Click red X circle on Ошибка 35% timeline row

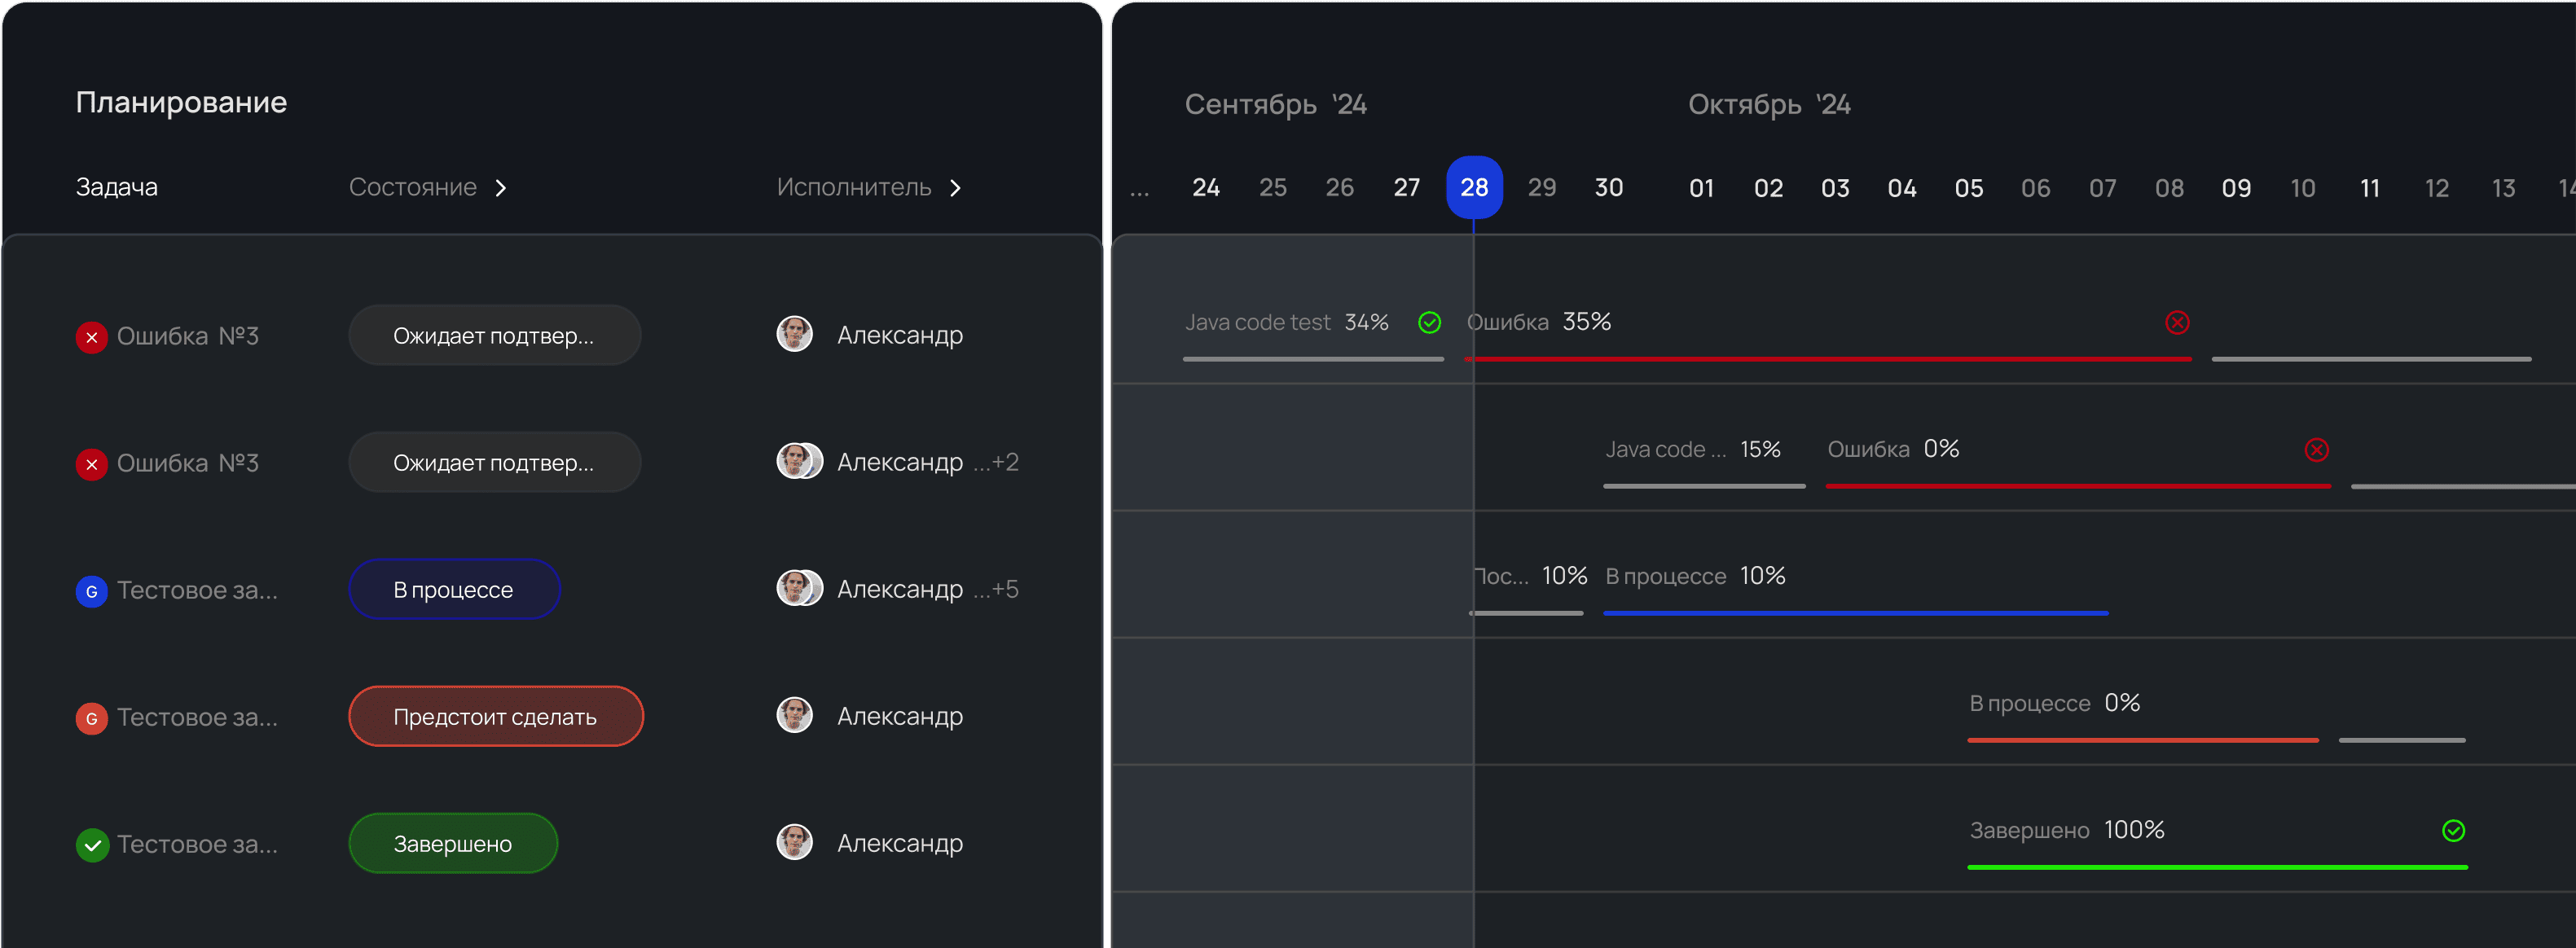(x=2177, y=322)
